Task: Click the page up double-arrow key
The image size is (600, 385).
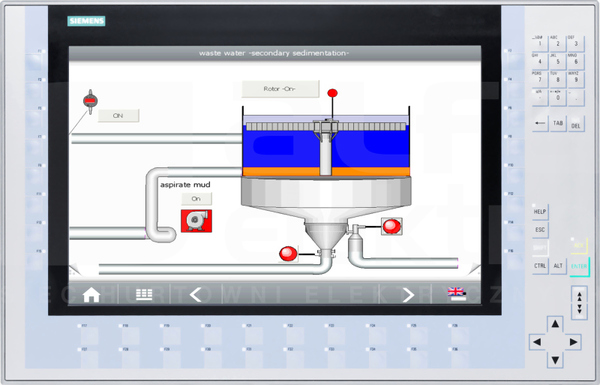Action: (579, 295)
